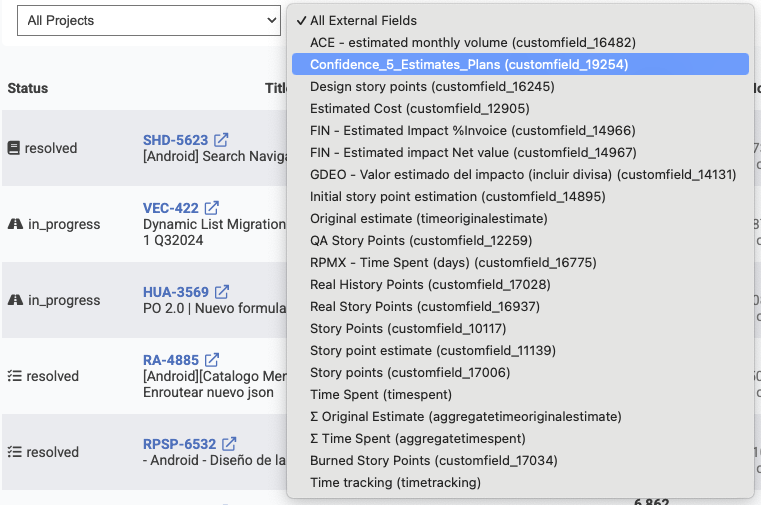Click external link icon next to RPSP-6532
Viewport: 761px width, 505px height.
coord(229,444)
